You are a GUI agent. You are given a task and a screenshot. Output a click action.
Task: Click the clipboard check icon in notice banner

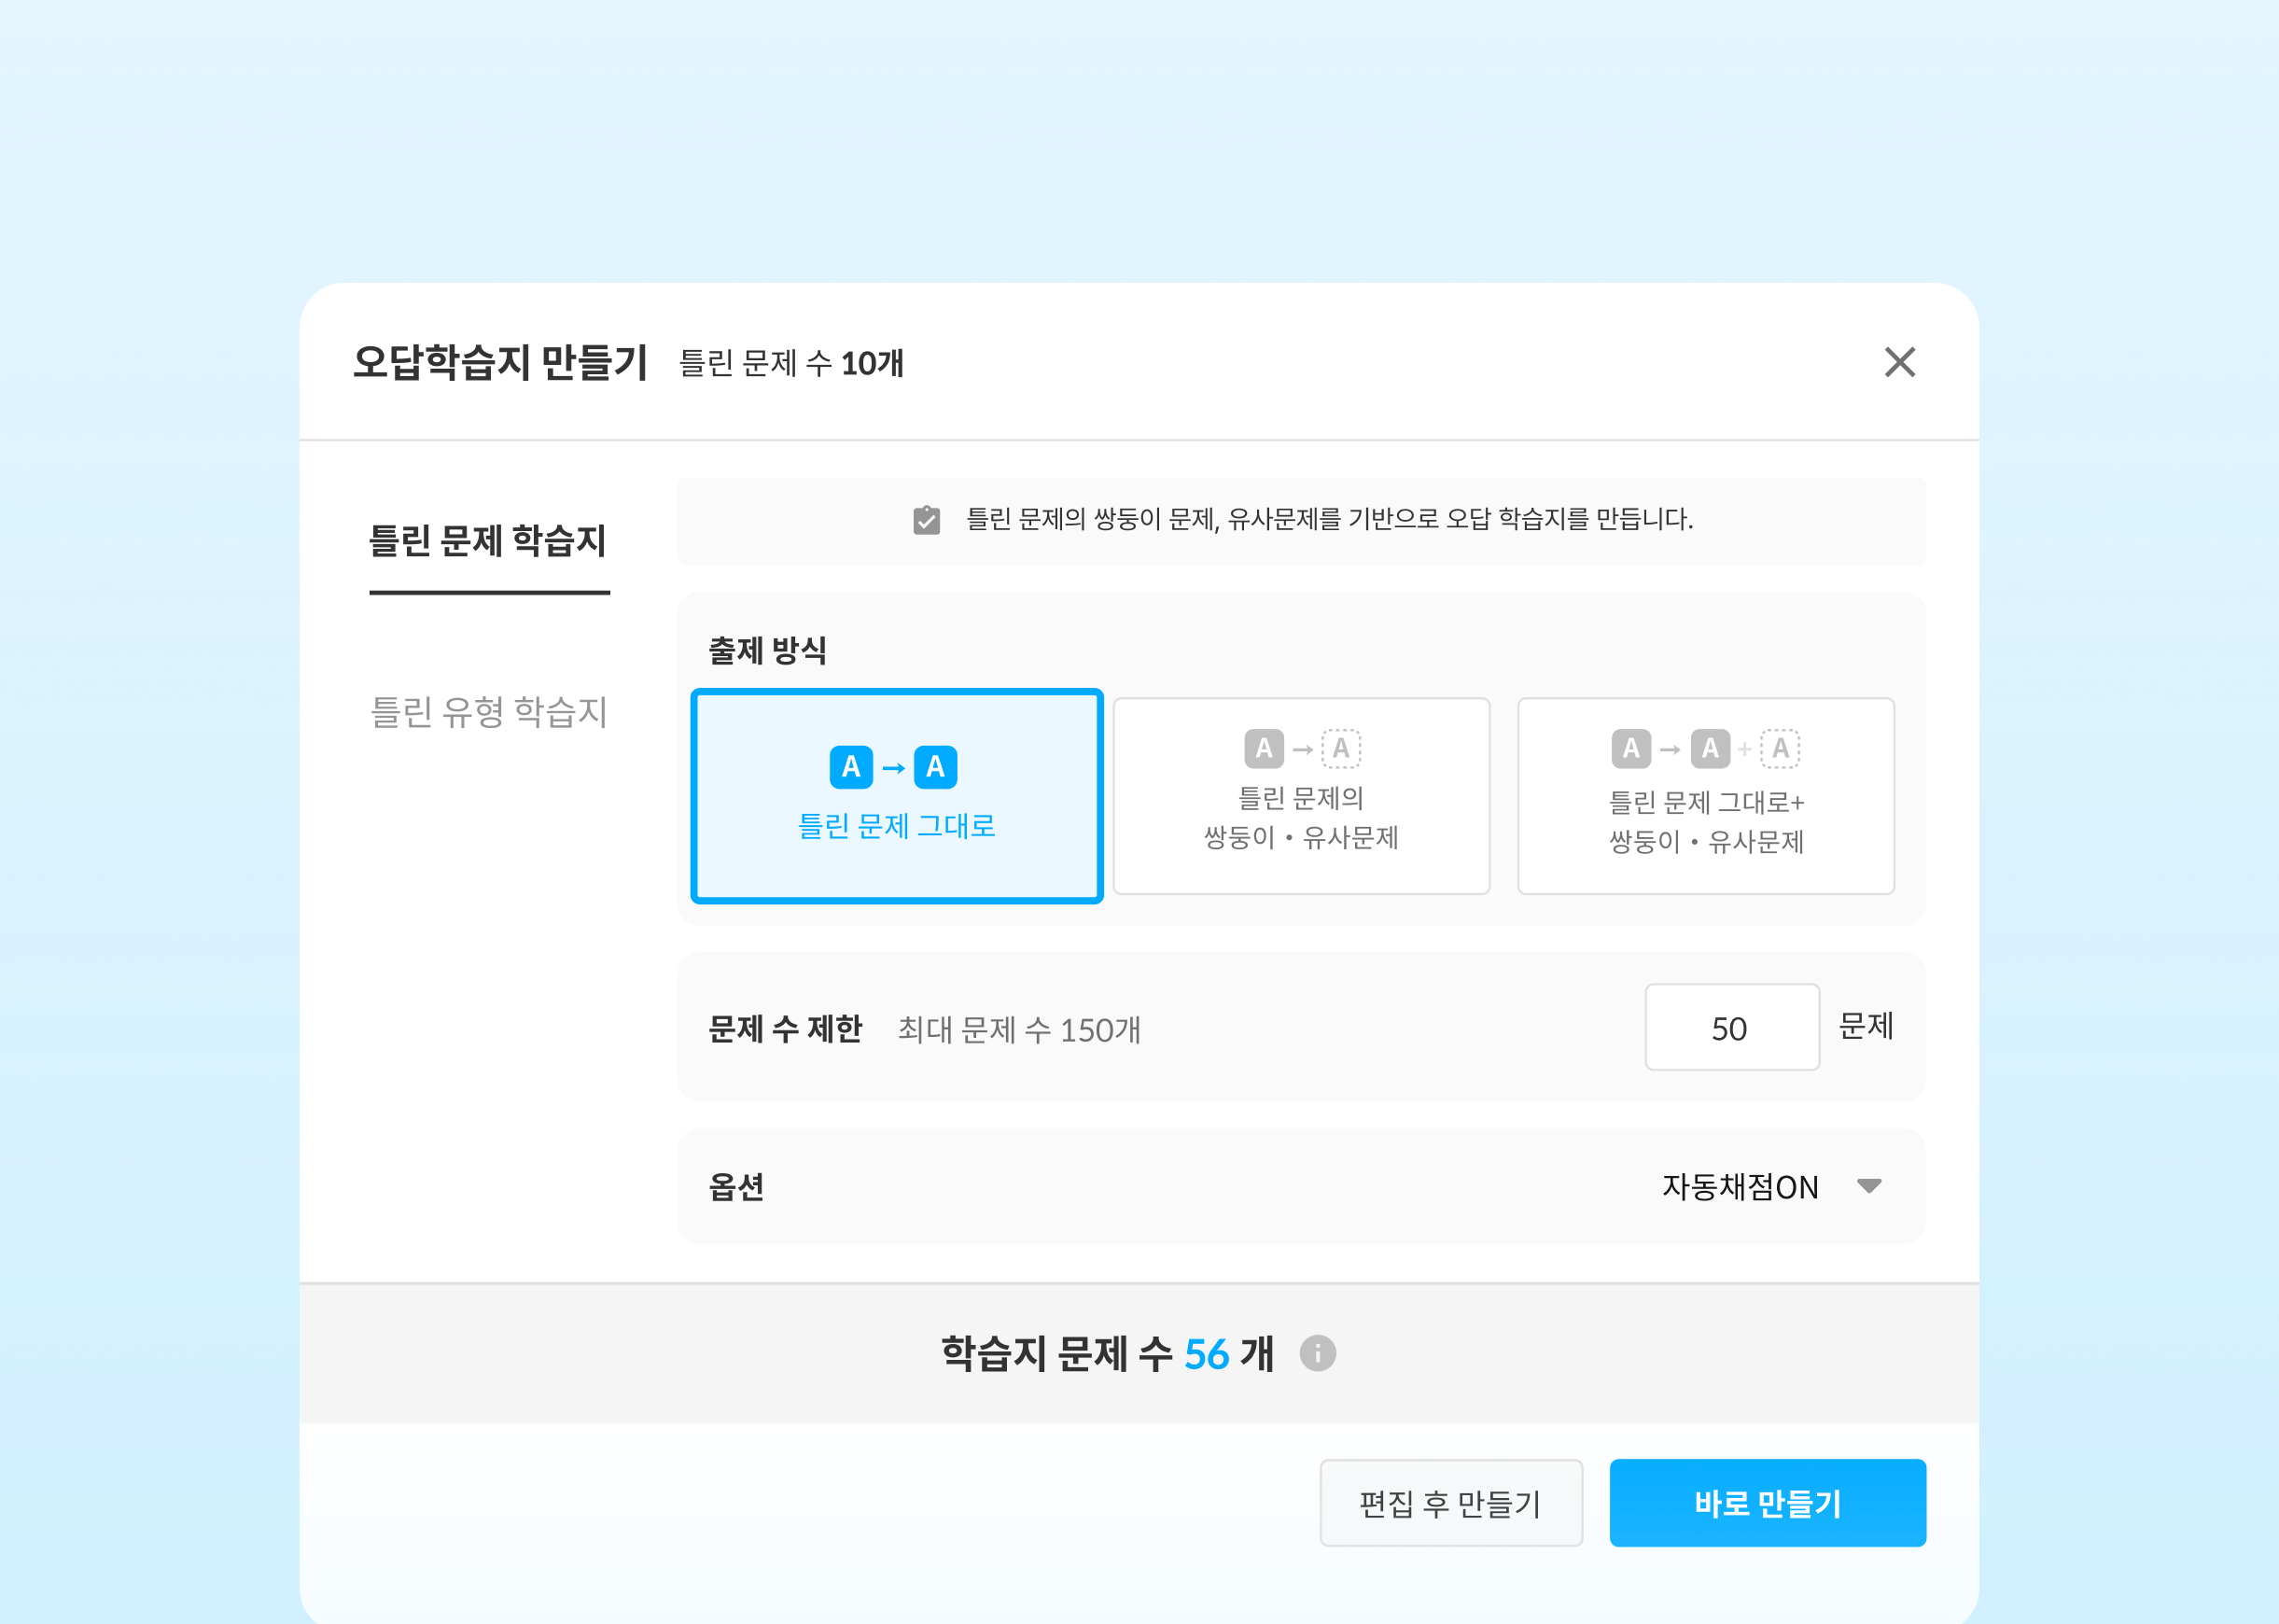pyautogui.click(x=926, y=520)
